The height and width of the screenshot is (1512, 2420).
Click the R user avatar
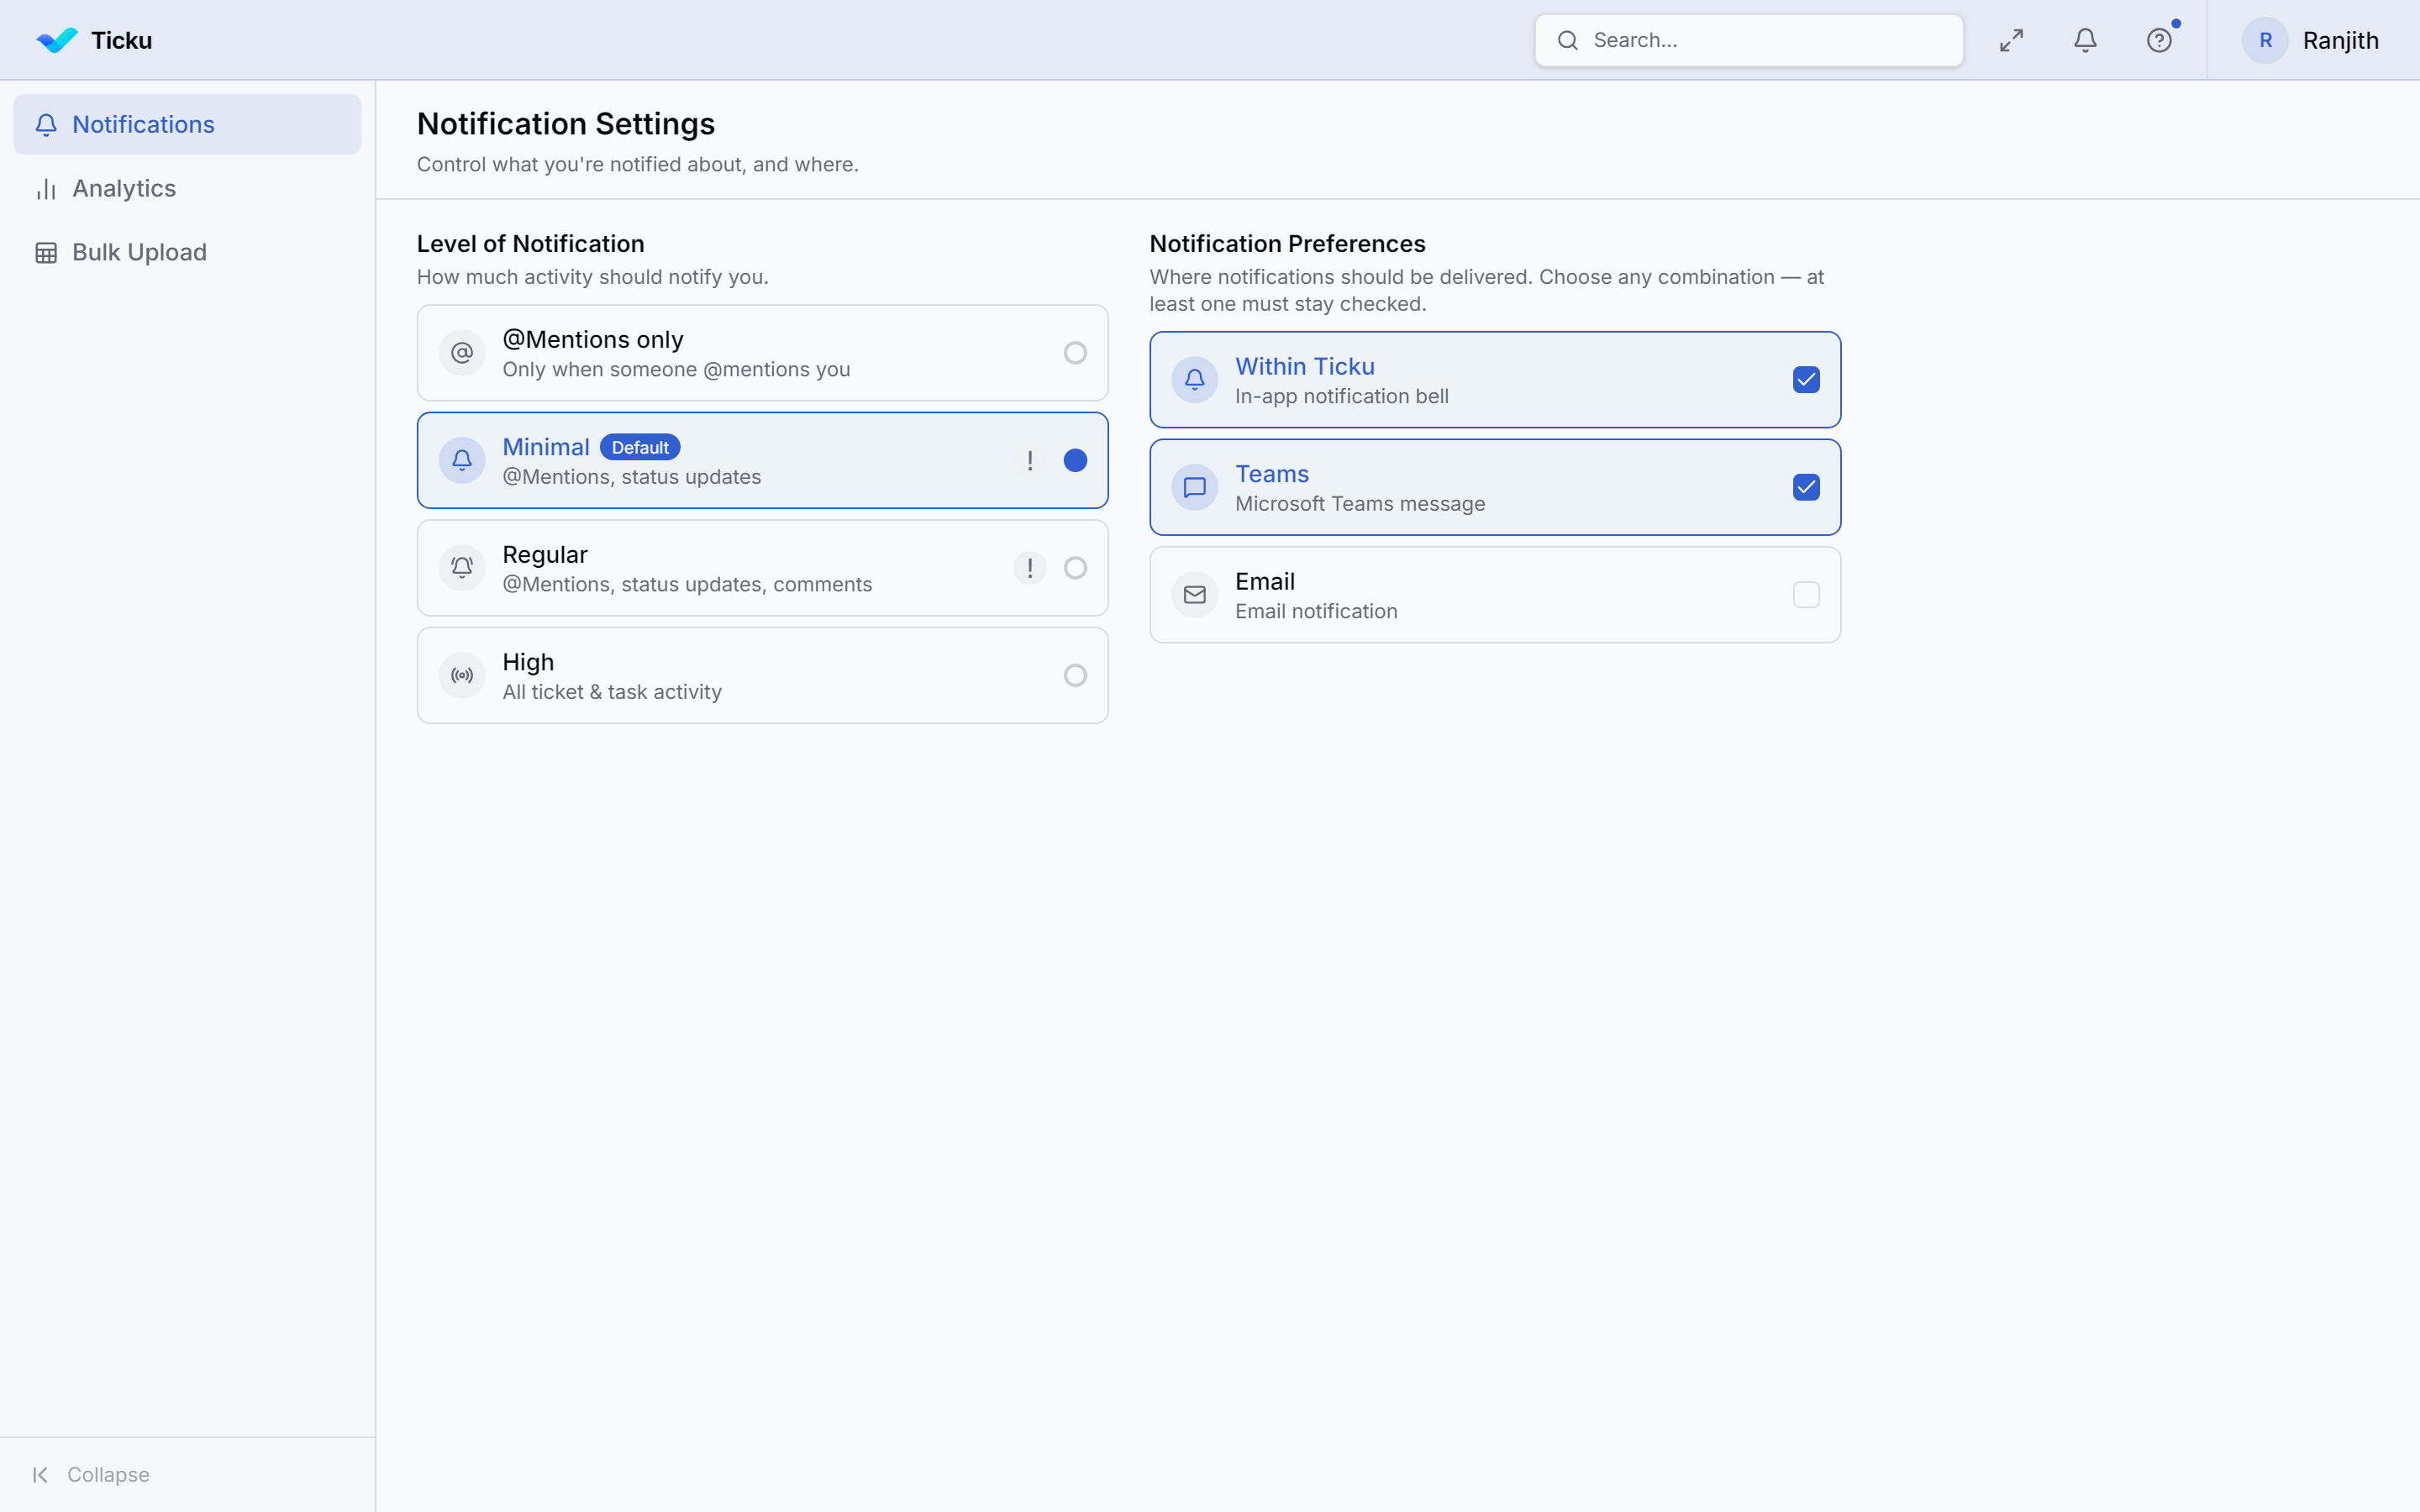coord(2265,40)
